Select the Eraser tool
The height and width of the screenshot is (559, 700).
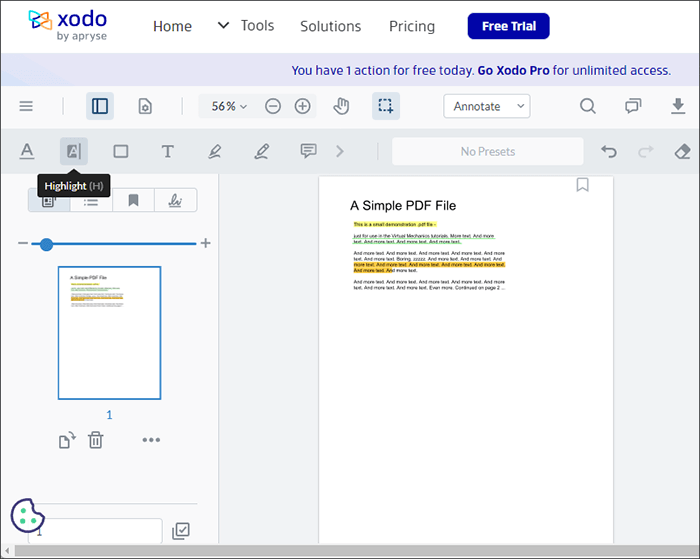point(682,151)
